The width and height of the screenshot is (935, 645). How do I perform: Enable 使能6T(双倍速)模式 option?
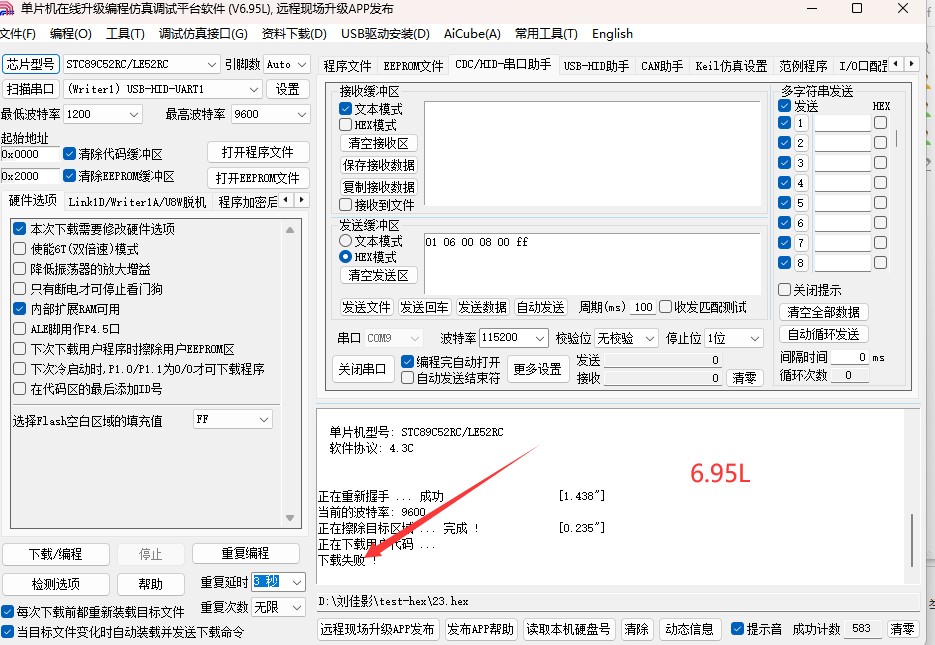pos(20,249)
